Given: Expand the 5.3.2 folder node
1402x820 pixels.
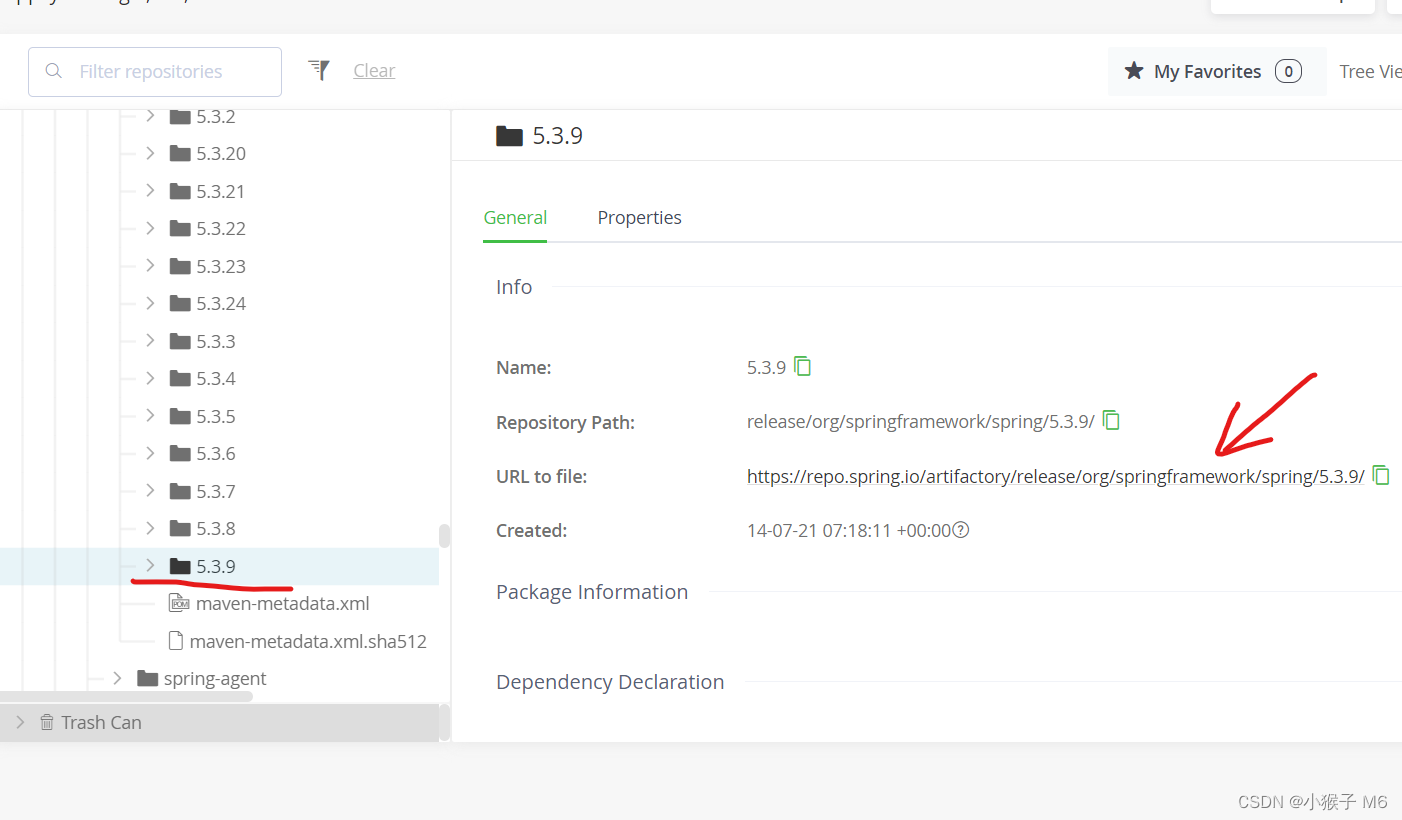Looking at the screenshot, I should coord(150,116).
